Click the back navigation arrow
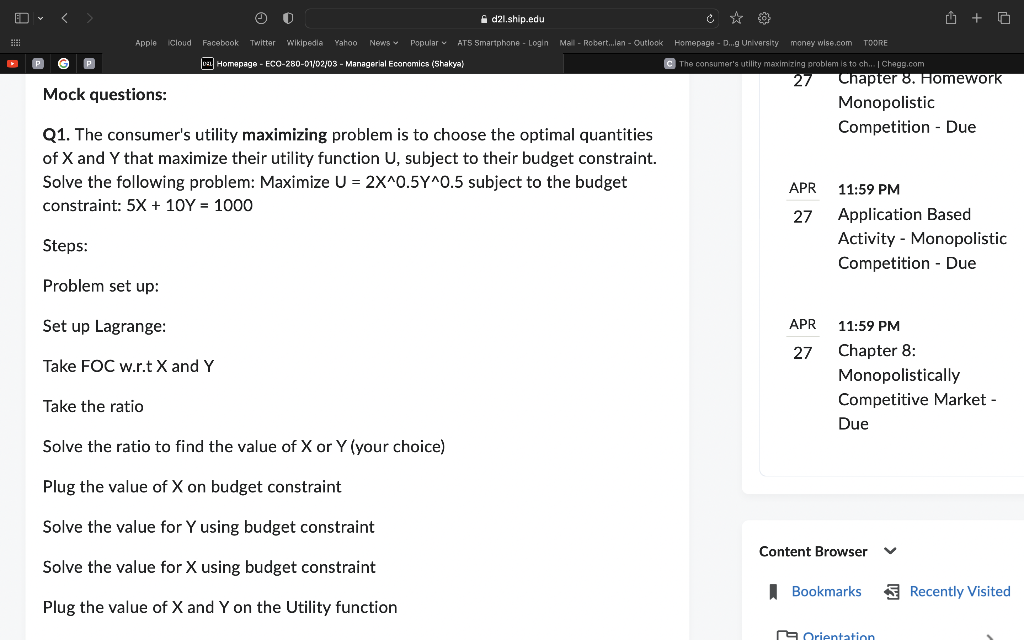 pyautogui.click(x=64, y=17)
